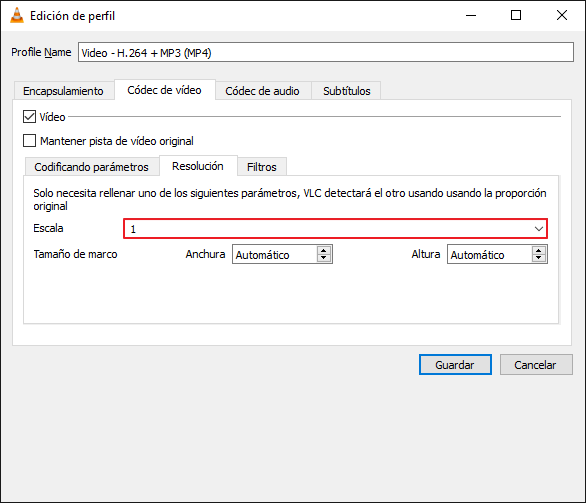586x503 pixels.
Task: Maximize the Edición de perfil window
Action: point(516,15)
